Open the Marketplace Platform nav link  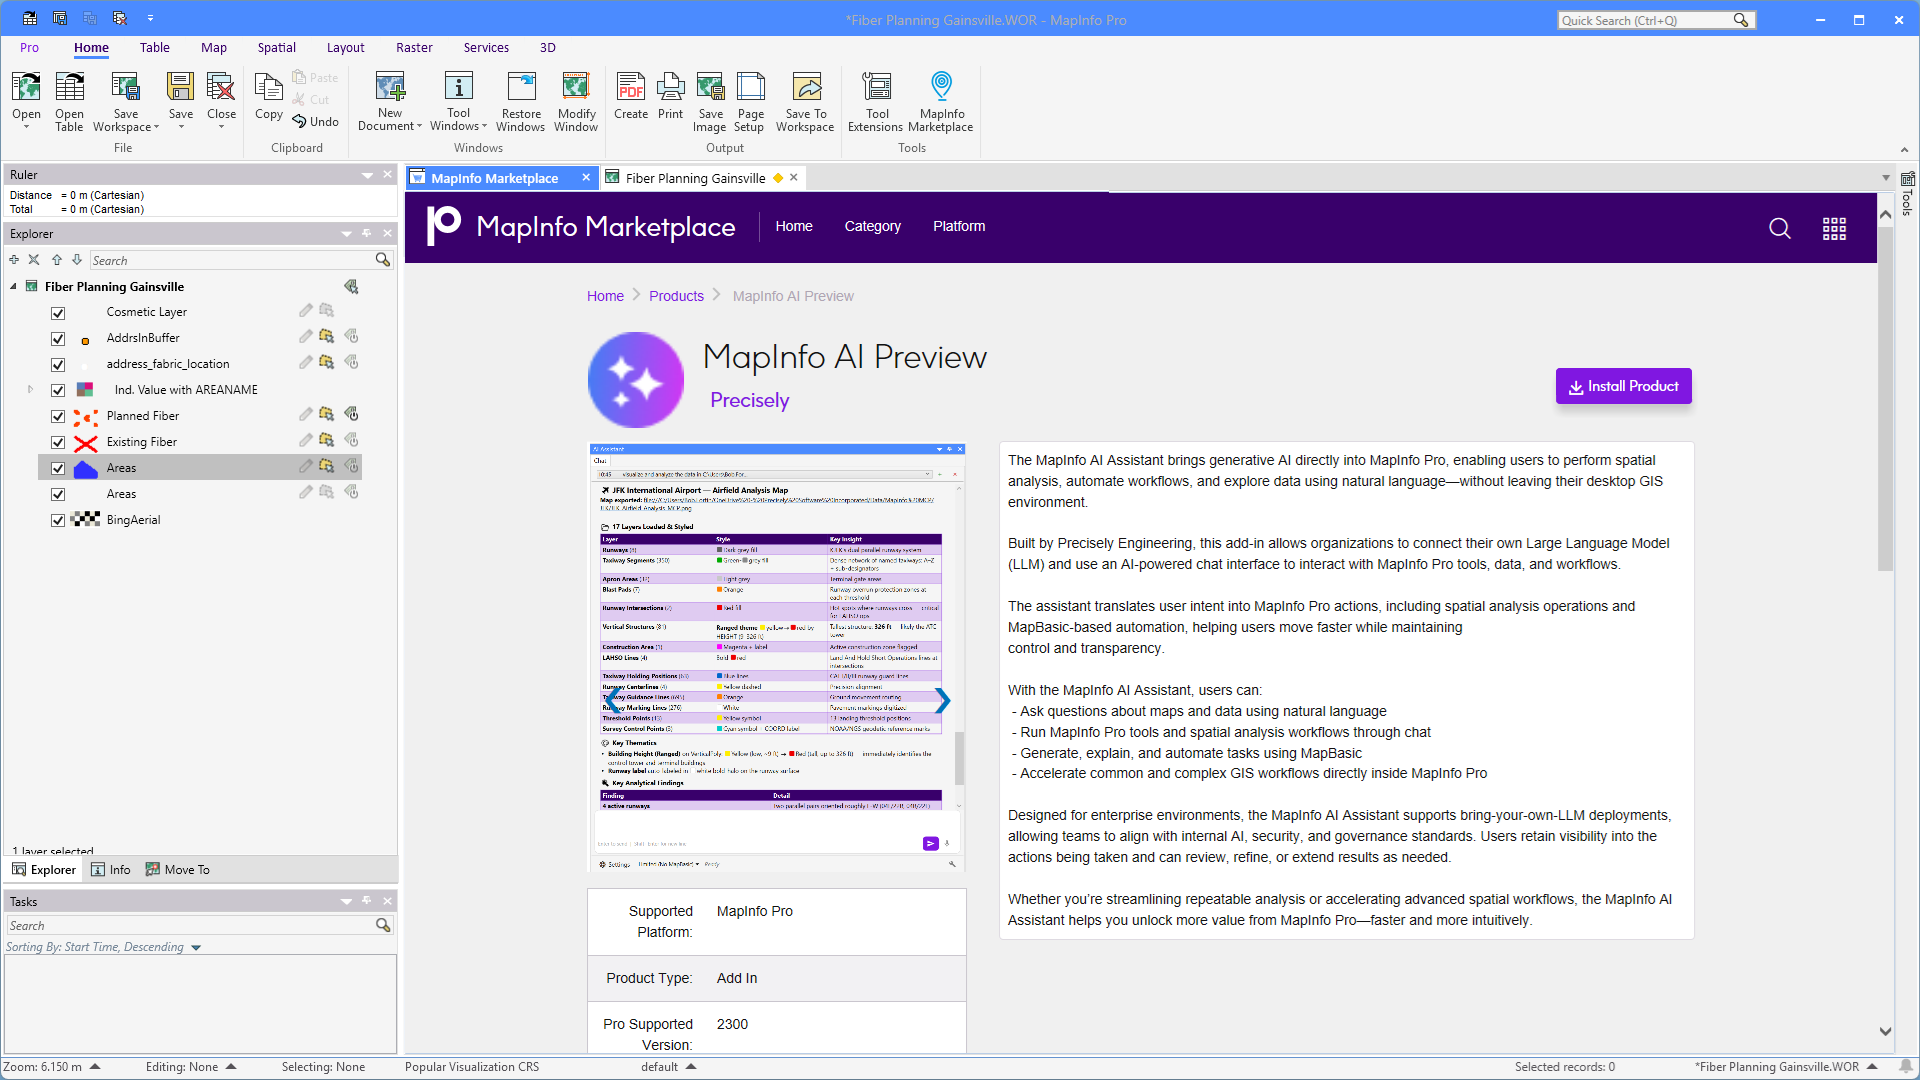click(959, 226)
